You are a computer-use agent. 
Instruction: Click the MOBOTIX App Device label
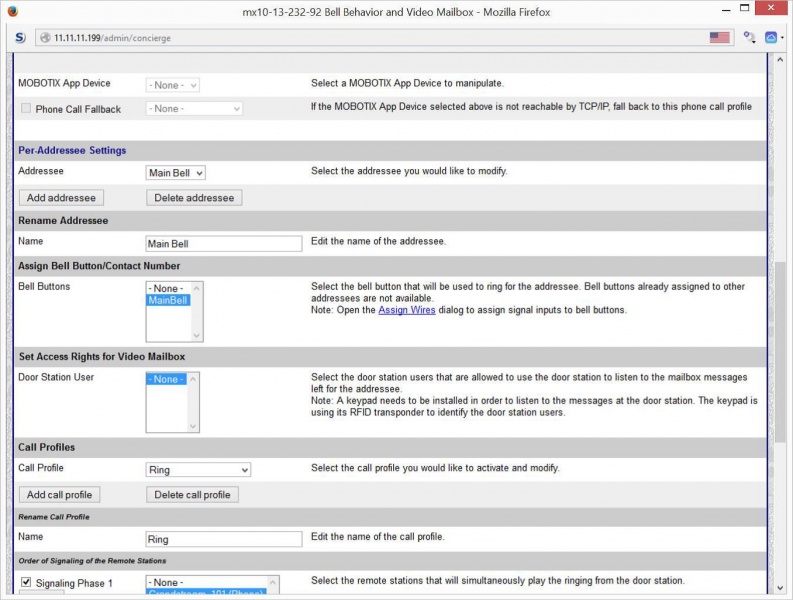coord(64,83)
